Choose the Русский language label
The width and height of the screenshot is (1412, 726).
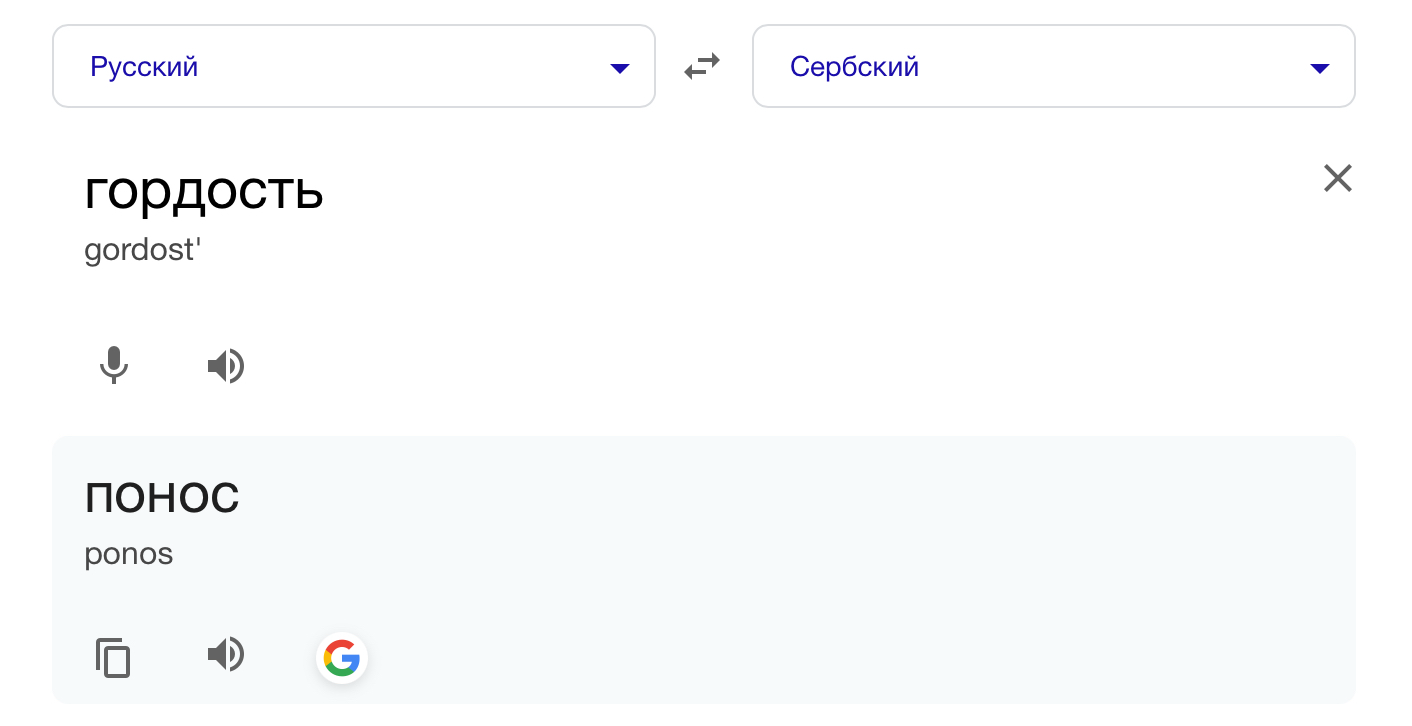(x=144, y=67)
